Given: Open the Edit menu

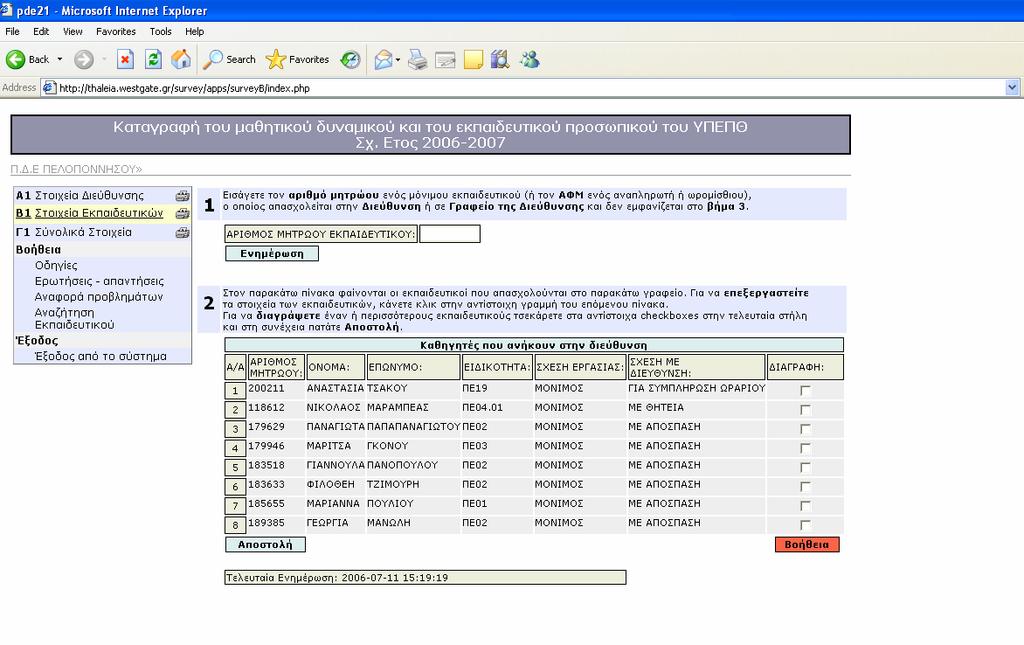Looking at the screenshot, I should pos(41,31).
